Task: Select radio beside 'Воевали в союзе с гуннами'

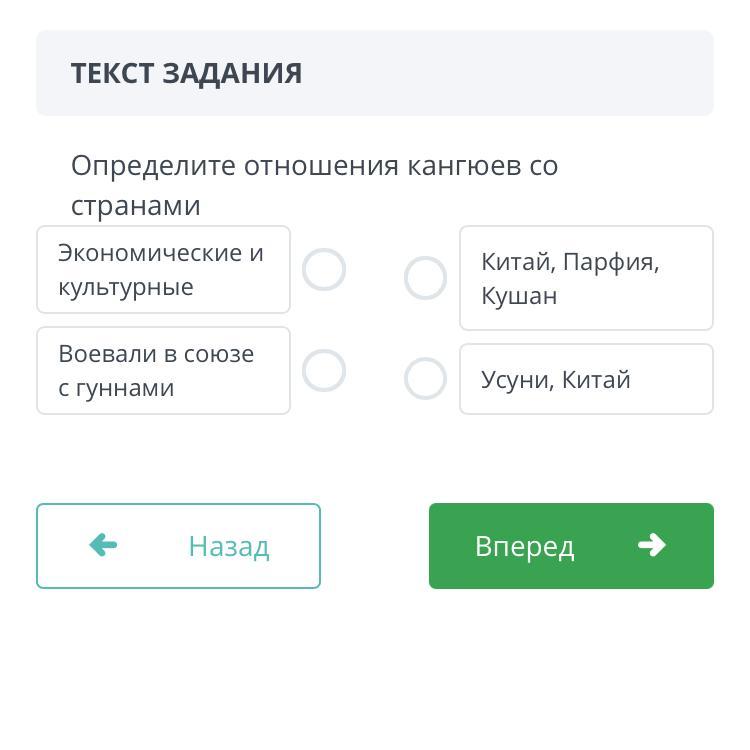Action: (x=324, y=371)
